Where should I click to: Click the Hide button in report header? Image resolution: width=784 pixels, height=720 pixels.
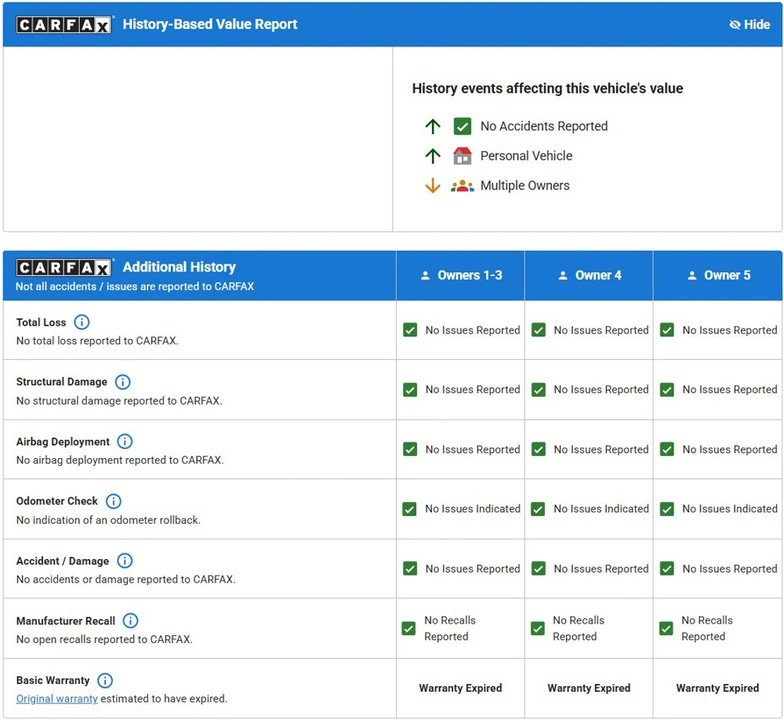tap(749, 24)
